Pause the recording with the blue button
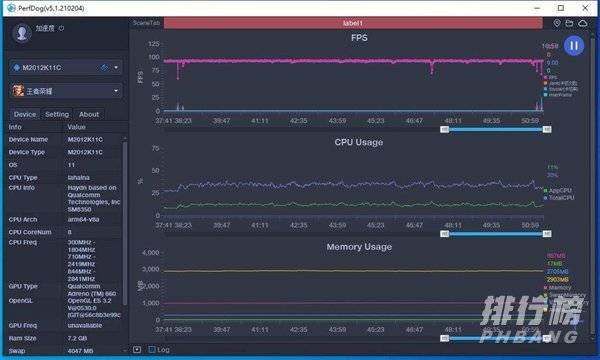 point(574,46)
